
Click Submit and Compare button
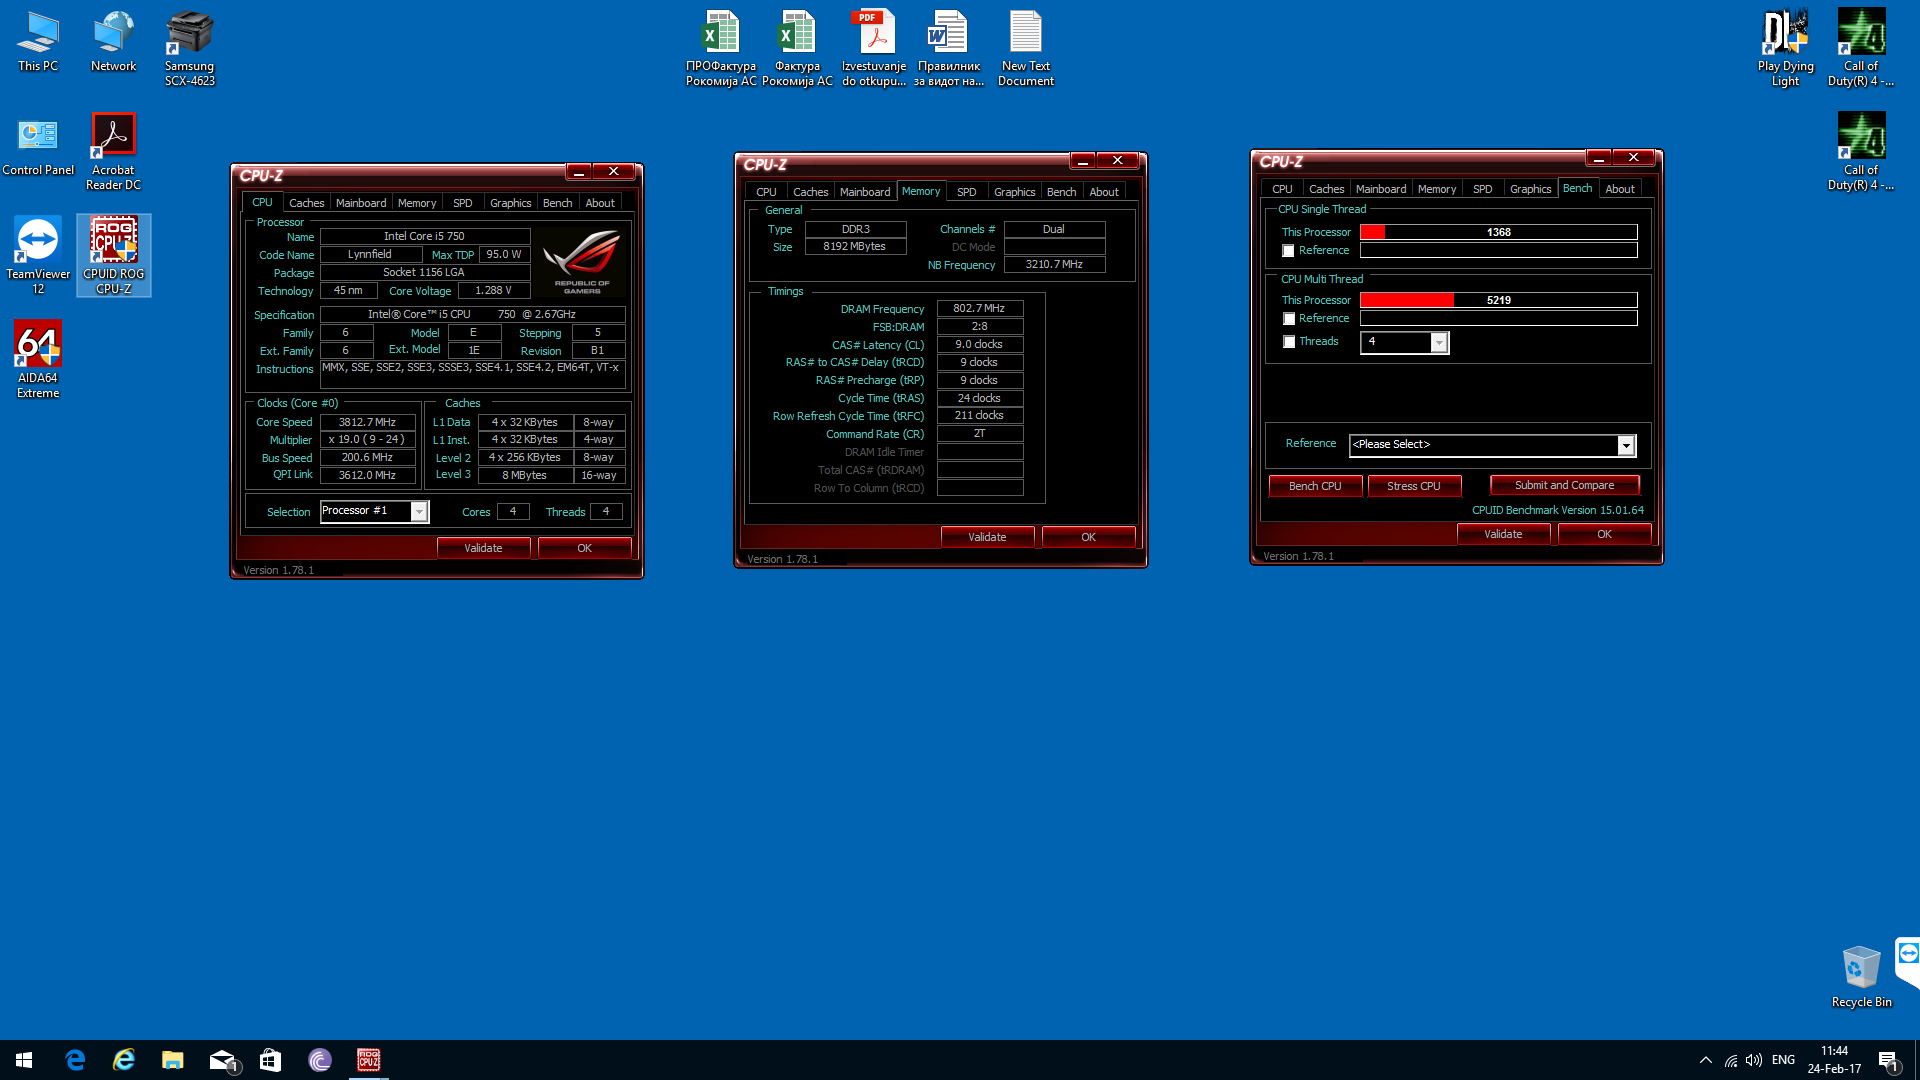1564,485
